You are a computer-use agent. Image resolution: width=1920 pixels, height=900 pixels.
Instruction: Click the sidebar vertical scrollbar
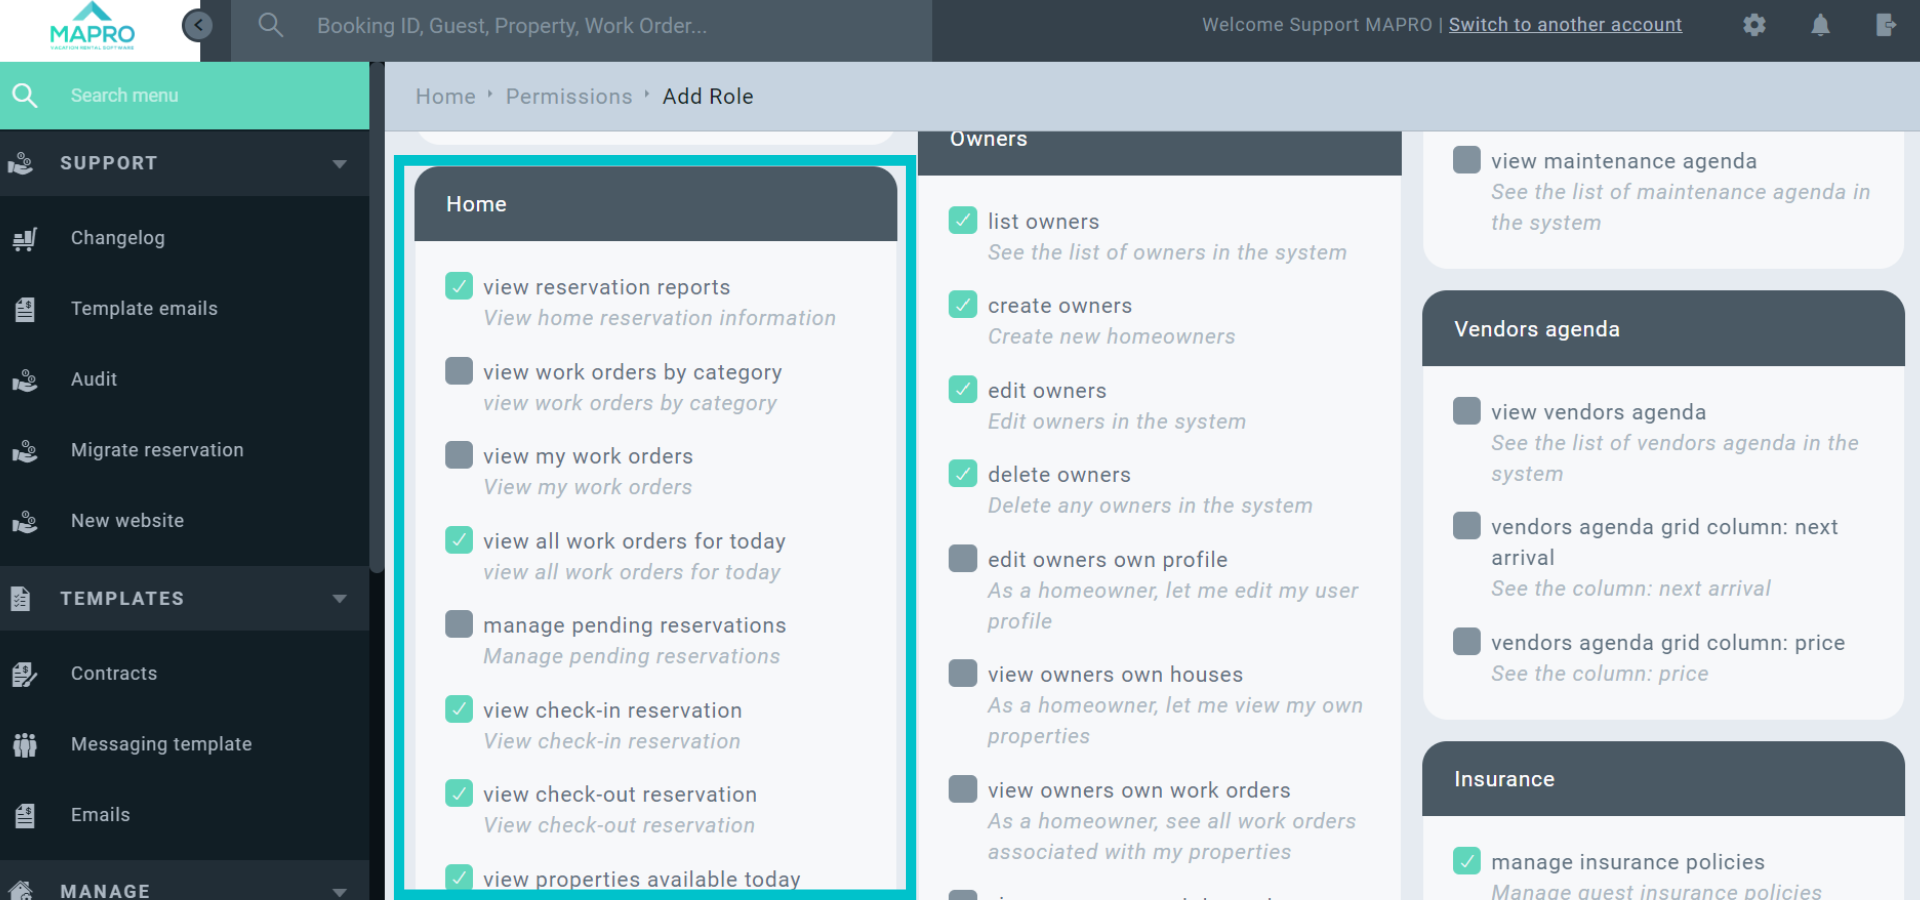[377, 320]
